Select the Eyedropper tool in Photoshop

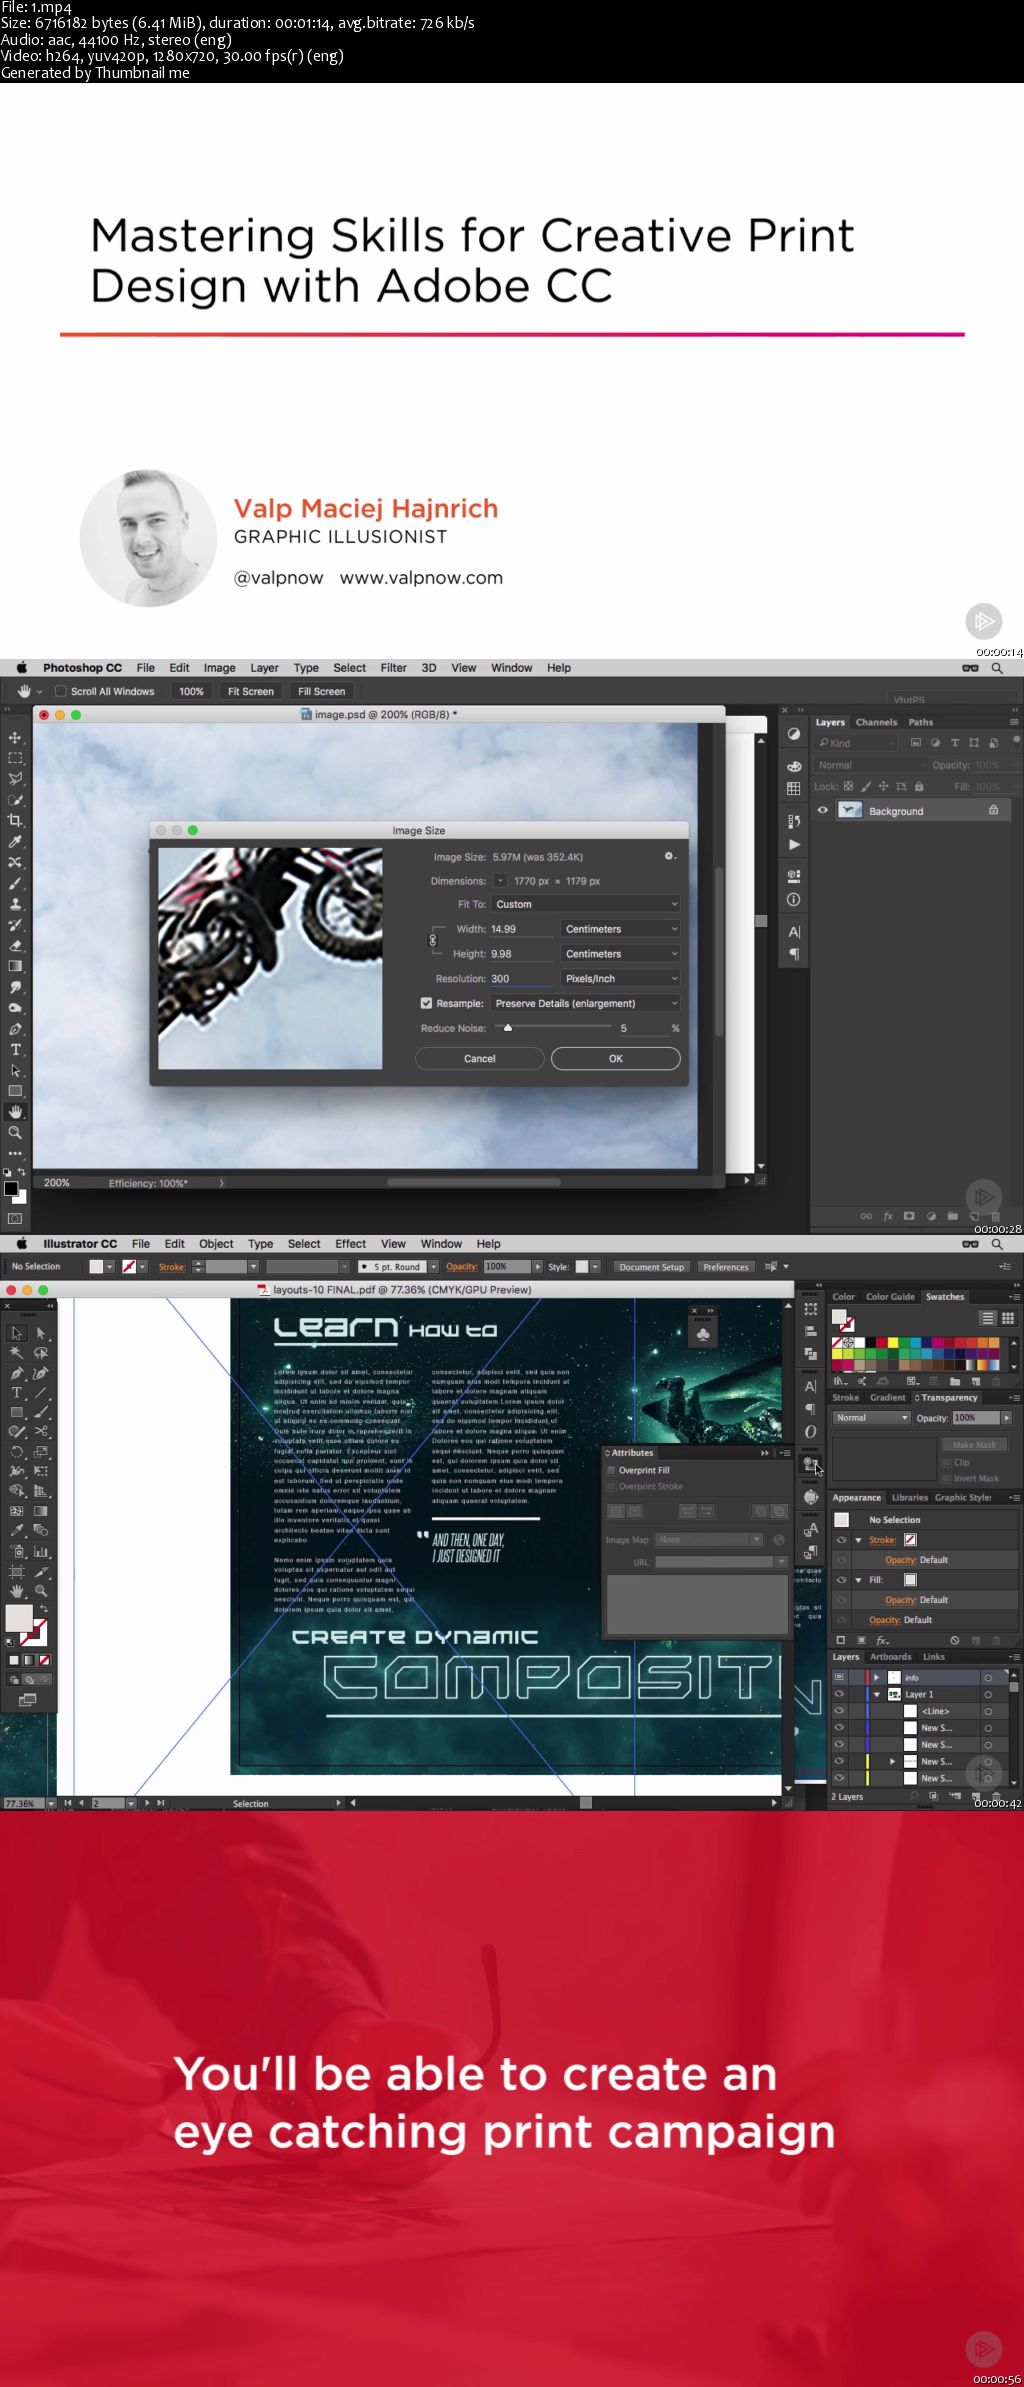pyautogui.click(x=15, y=841)
